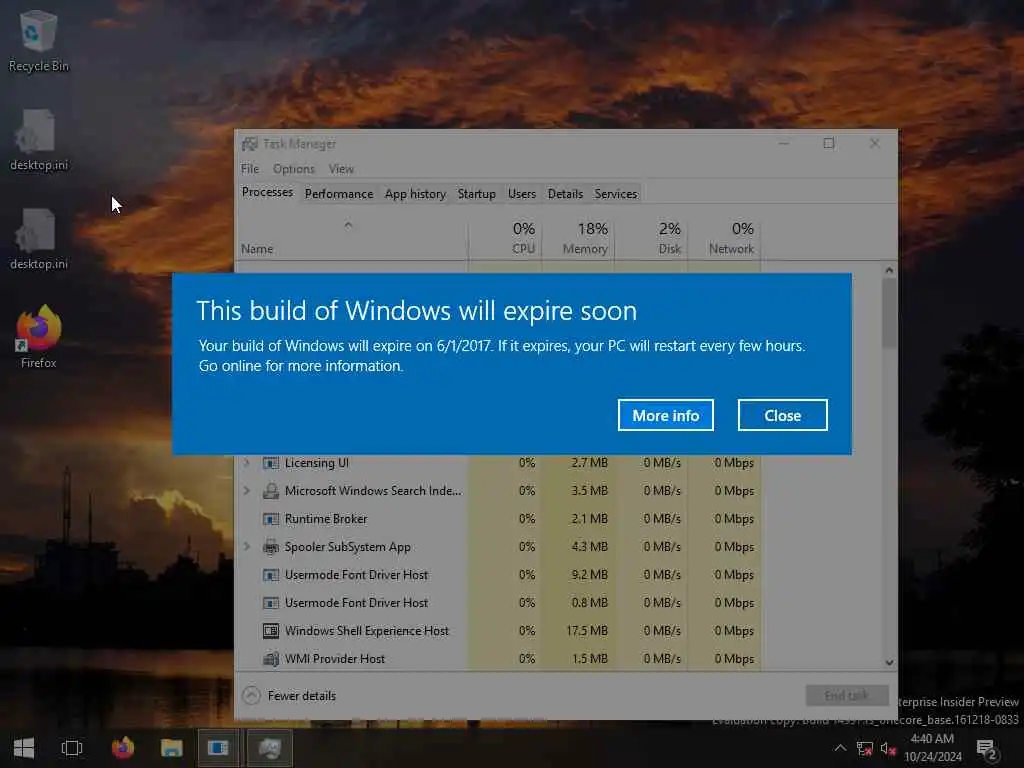The height and width of the screenshot is (768, 1024).
Task: Select the WMI Provider Host process name
Action: 334,659
